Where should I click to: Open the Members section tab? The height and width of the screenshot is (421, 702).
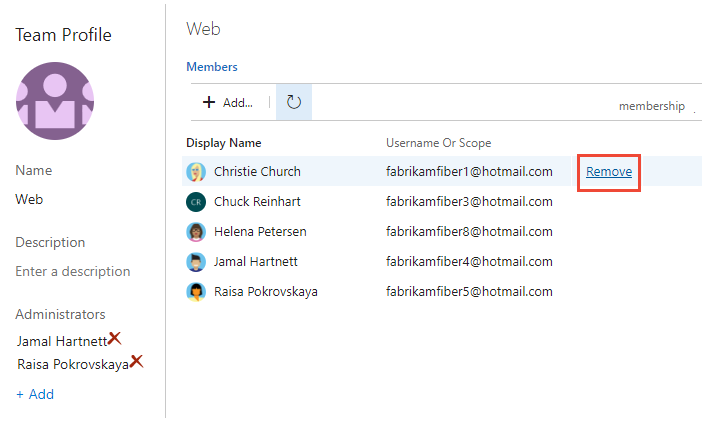(212, 67)
